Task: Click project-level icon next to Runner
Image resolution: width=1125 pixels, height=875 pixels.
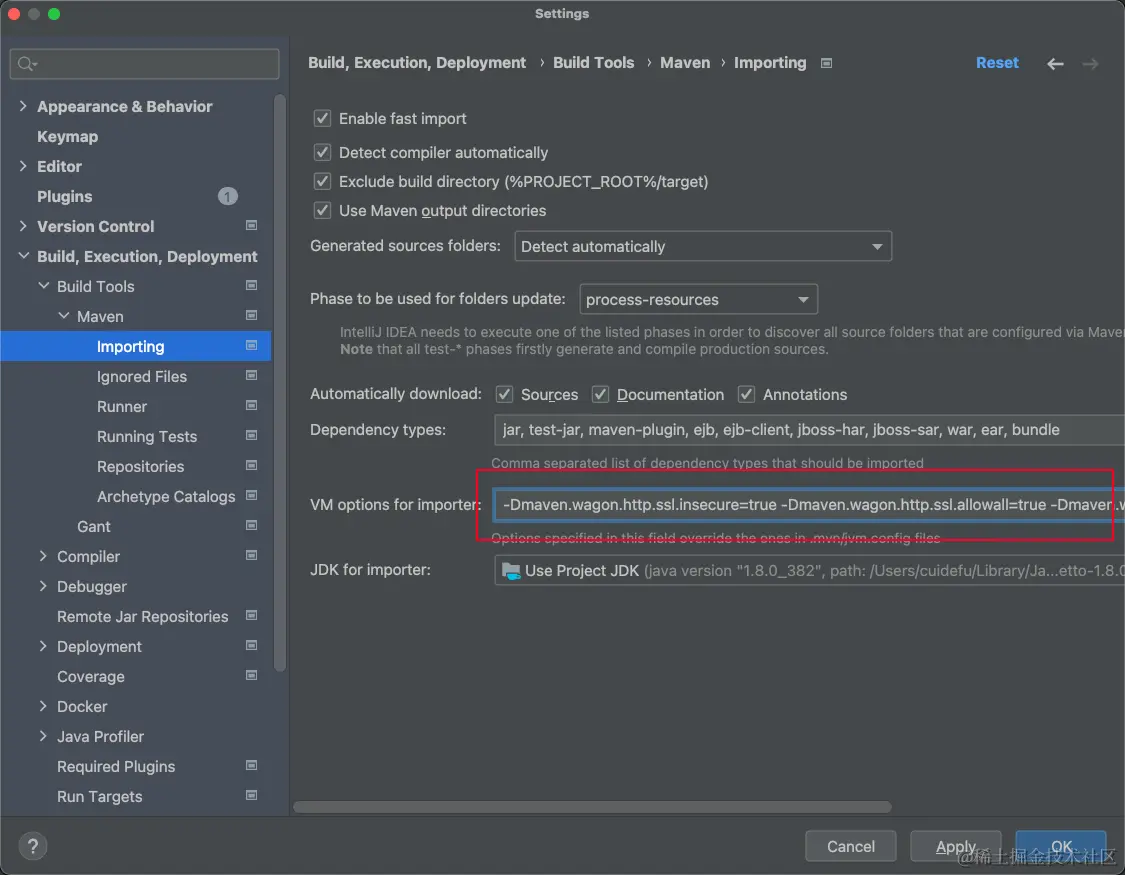Action: pos(251,406)
